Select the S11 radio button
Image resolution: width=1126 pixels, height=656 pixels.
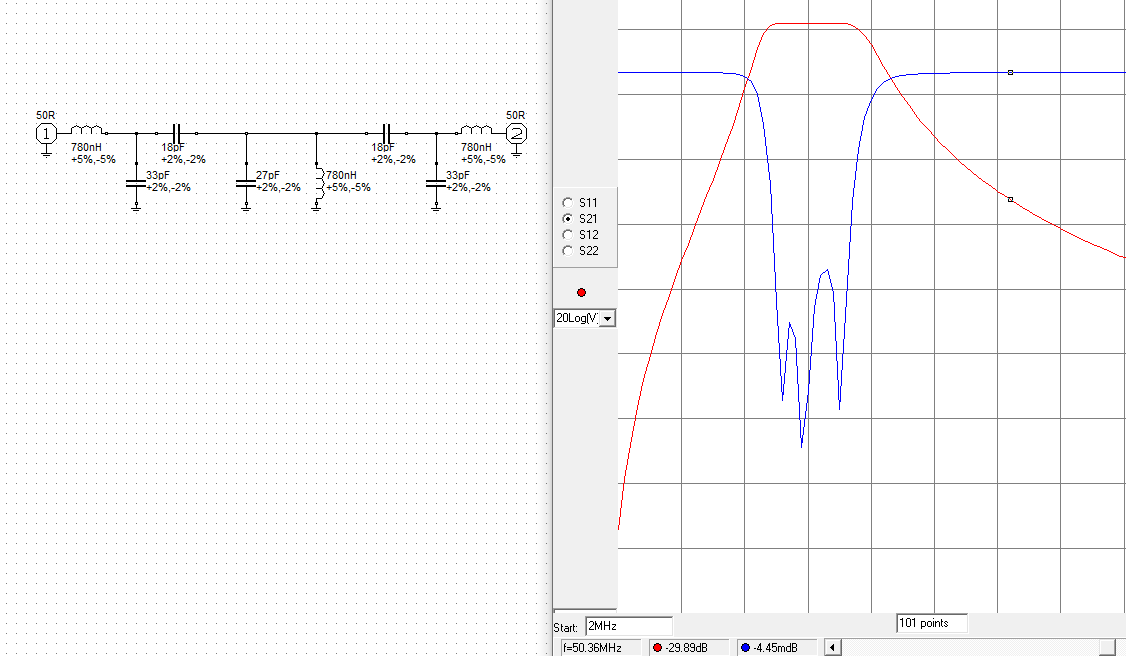[x=568, y=202]
